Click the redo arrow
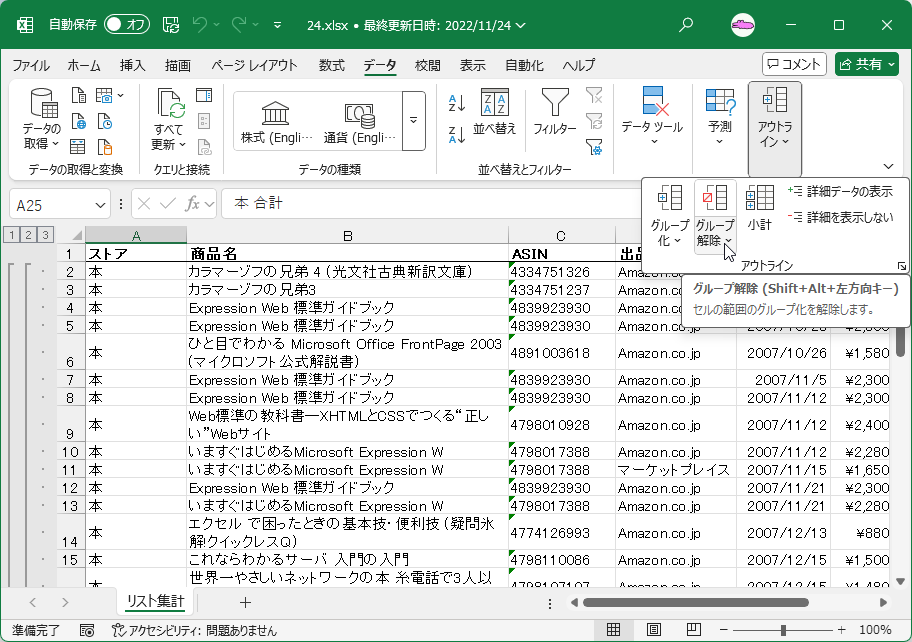The height and width of the screenshot is (642, 912). point(238,24)
